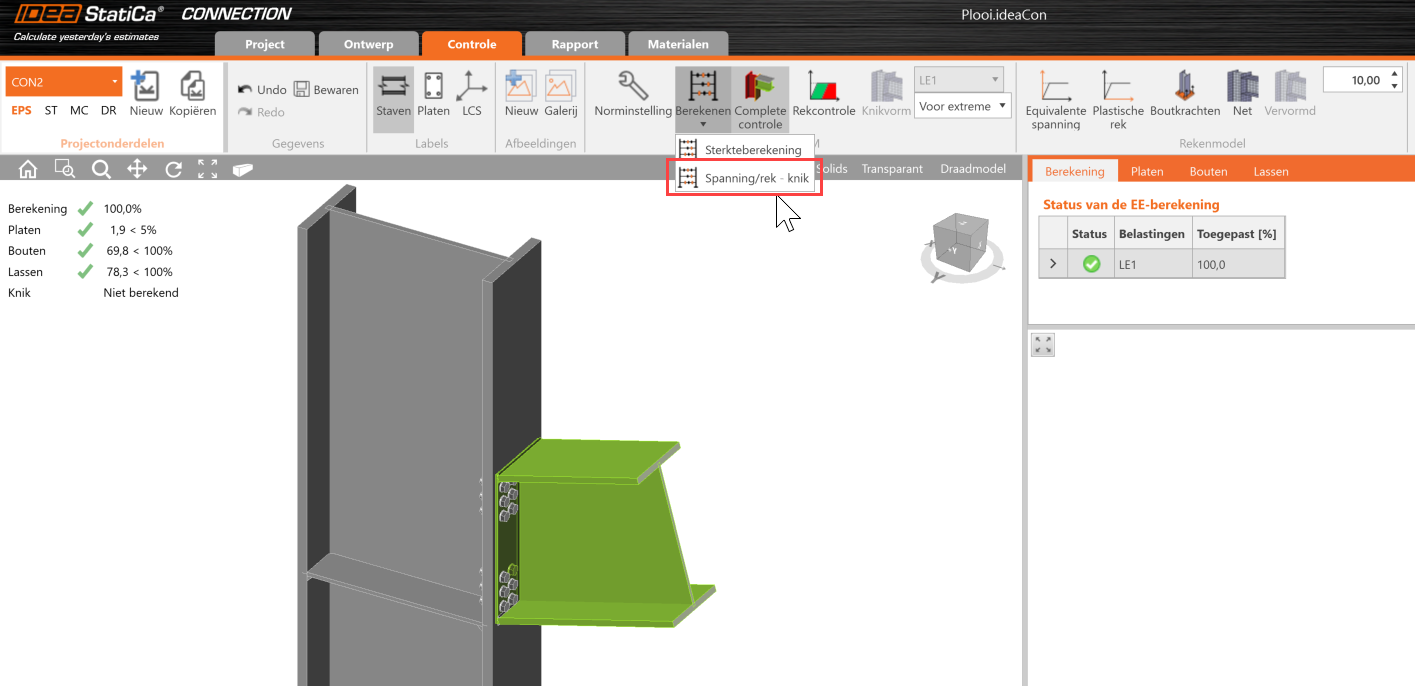1415x686 pixels.
Task: Toggle the Staven labels button
Action: click(x=393, y=87)
